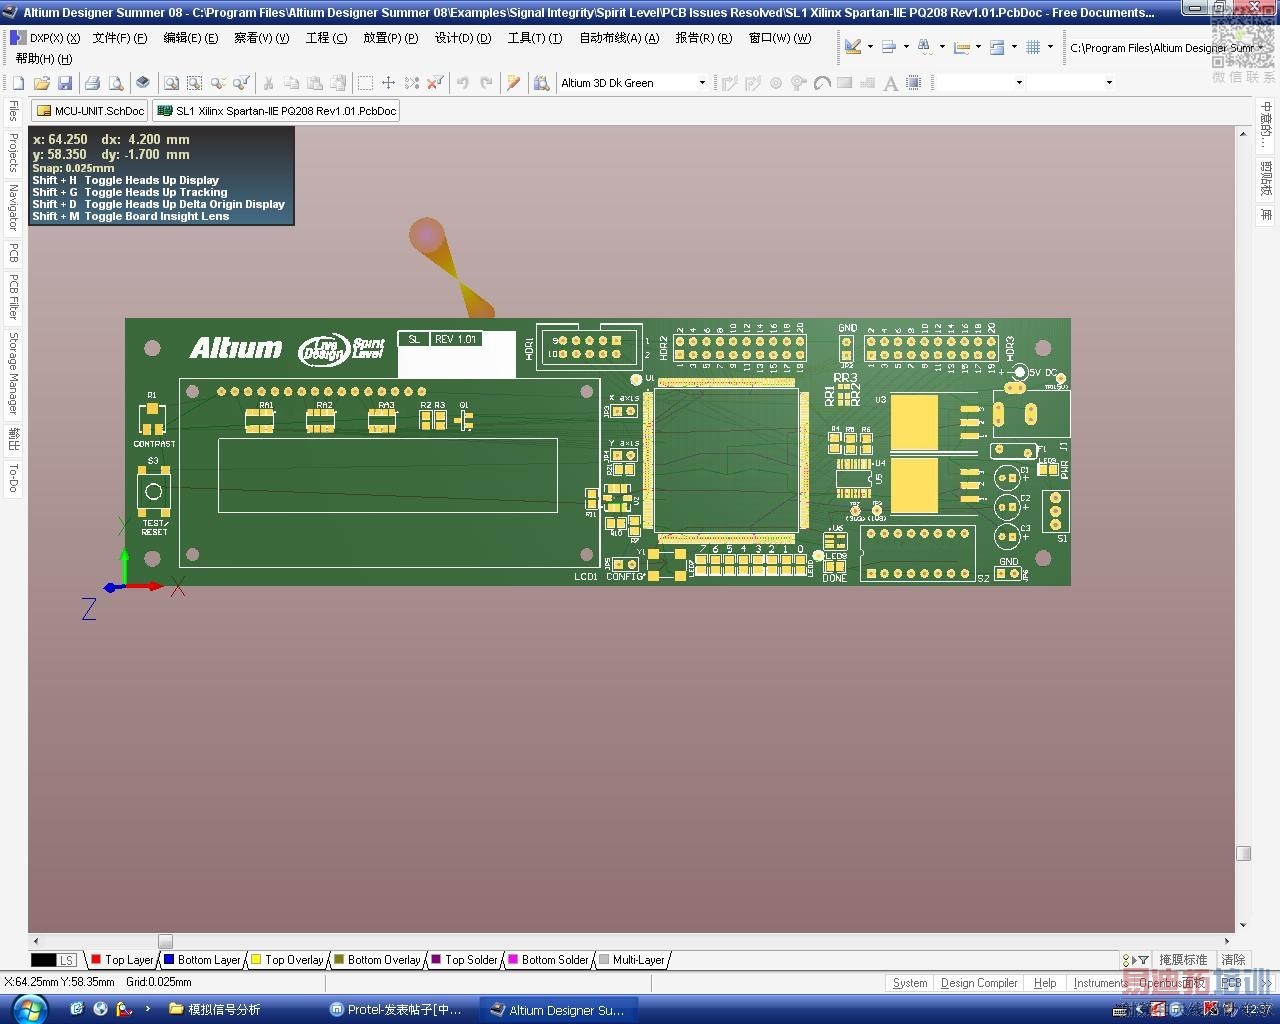This screenshot has height=1024, width=1280.
Task: Click the grid icon in toolbar
Action: 1033,47
